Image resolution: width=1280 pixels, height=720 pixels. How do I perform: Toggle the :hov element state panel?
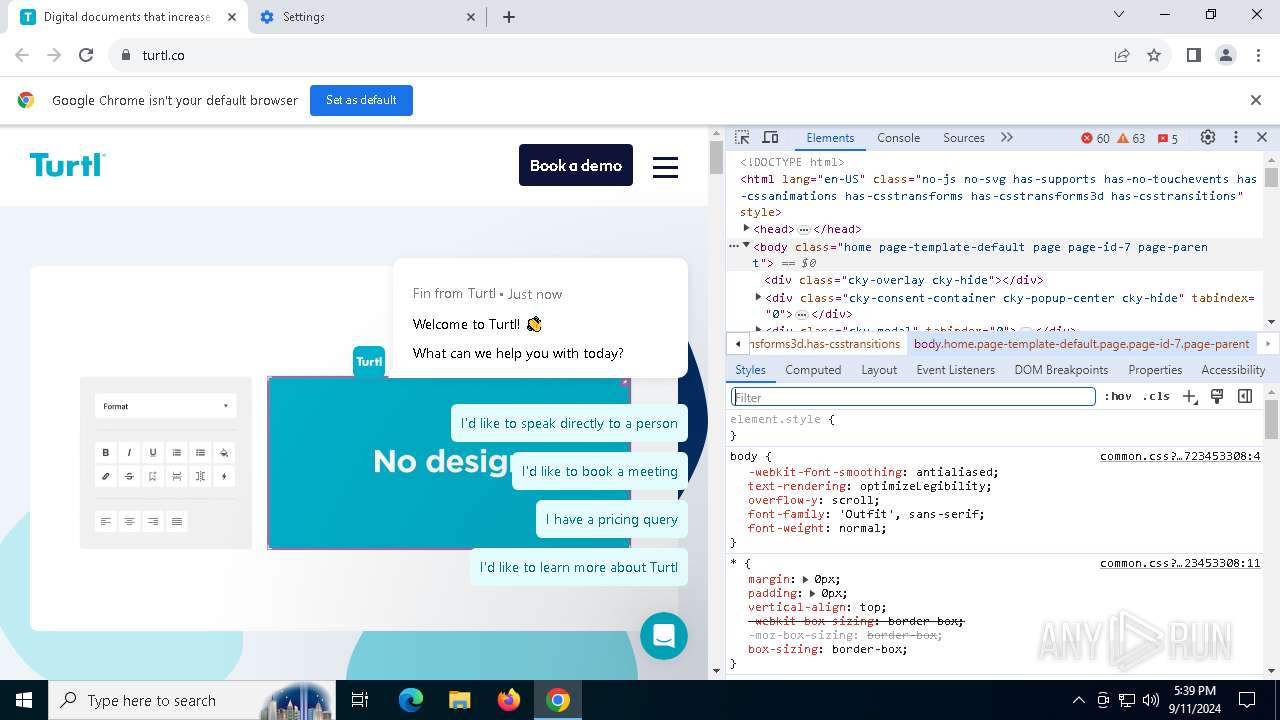tap(1118, 397)
